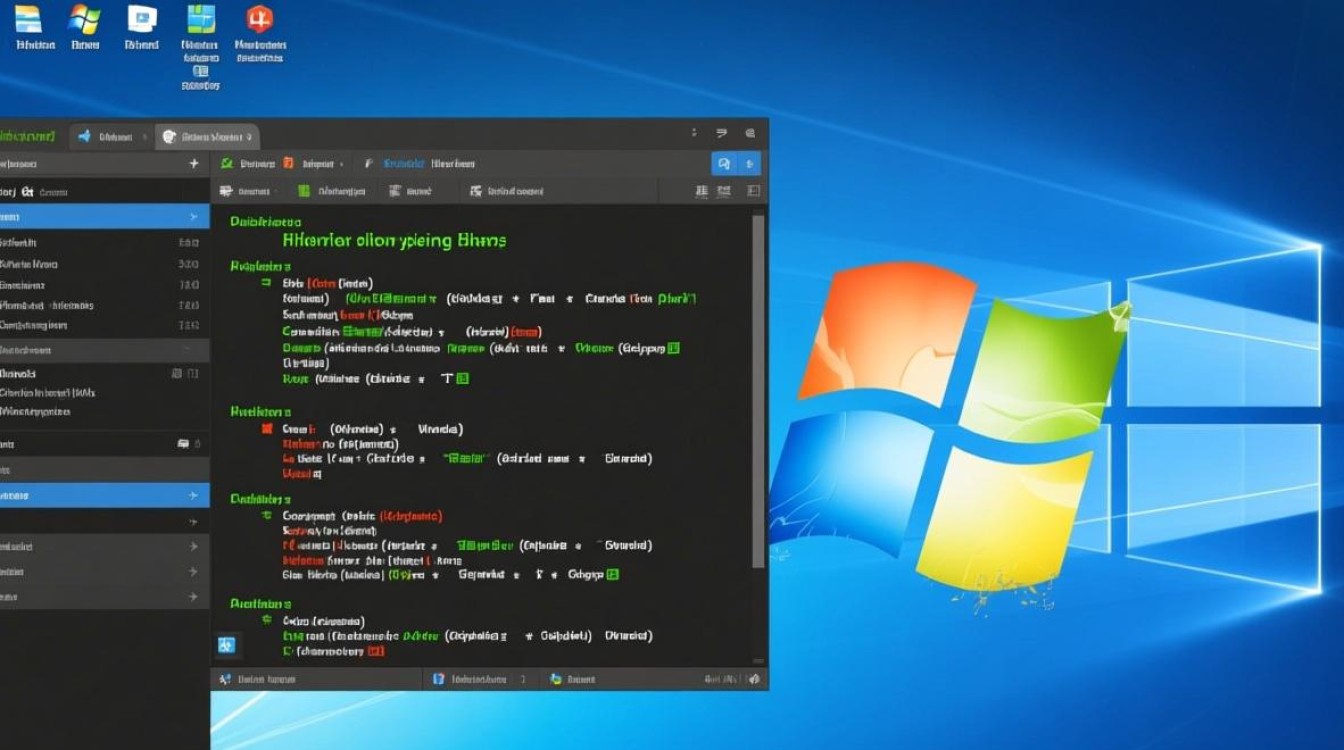The width and height of the screenshot is (1344, 750).
Task: Open the red hexagon desktop shortcut
Action: (x=260, y=19)
